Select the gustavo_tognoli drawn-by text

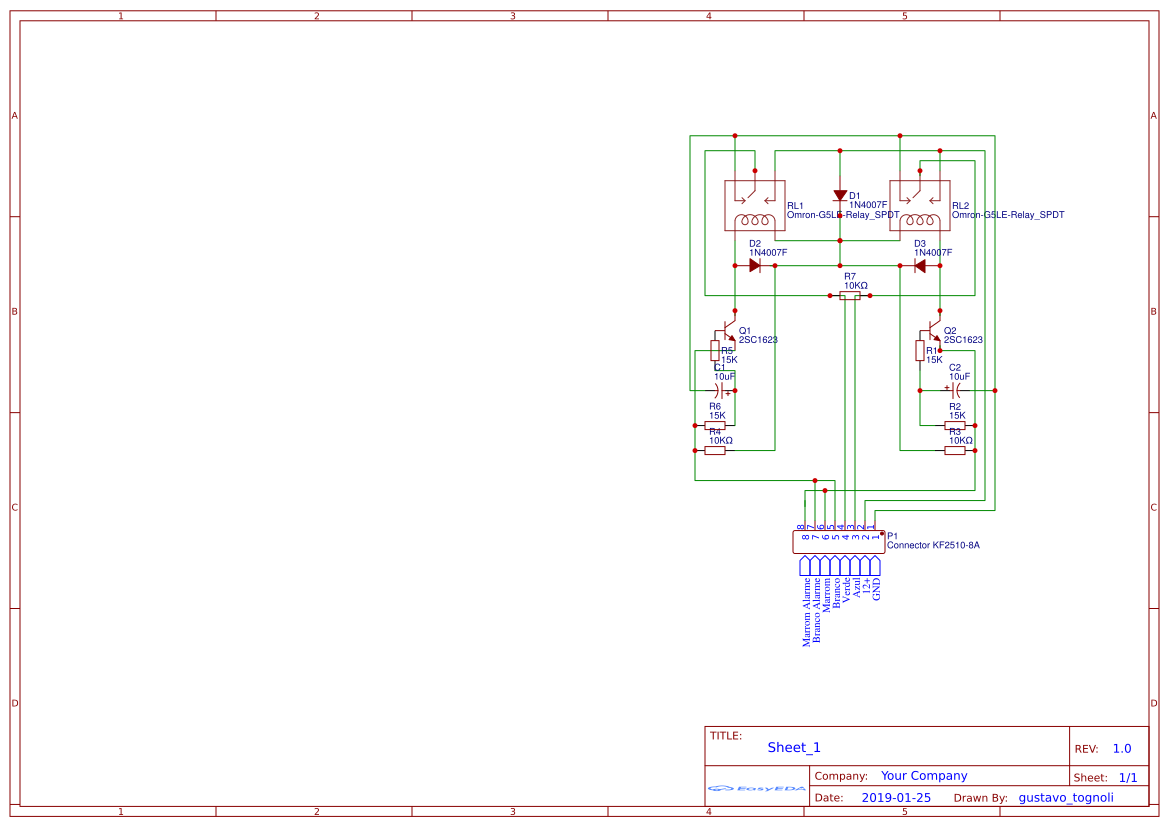(x=1066, y=797)
